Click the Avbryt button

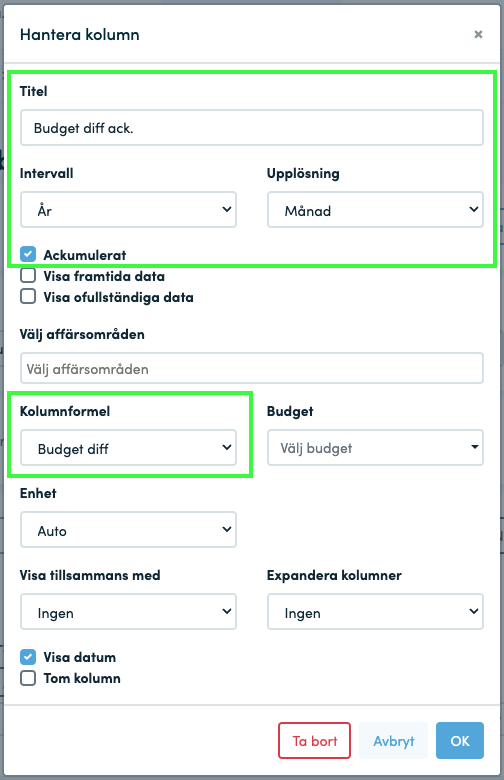394,741
